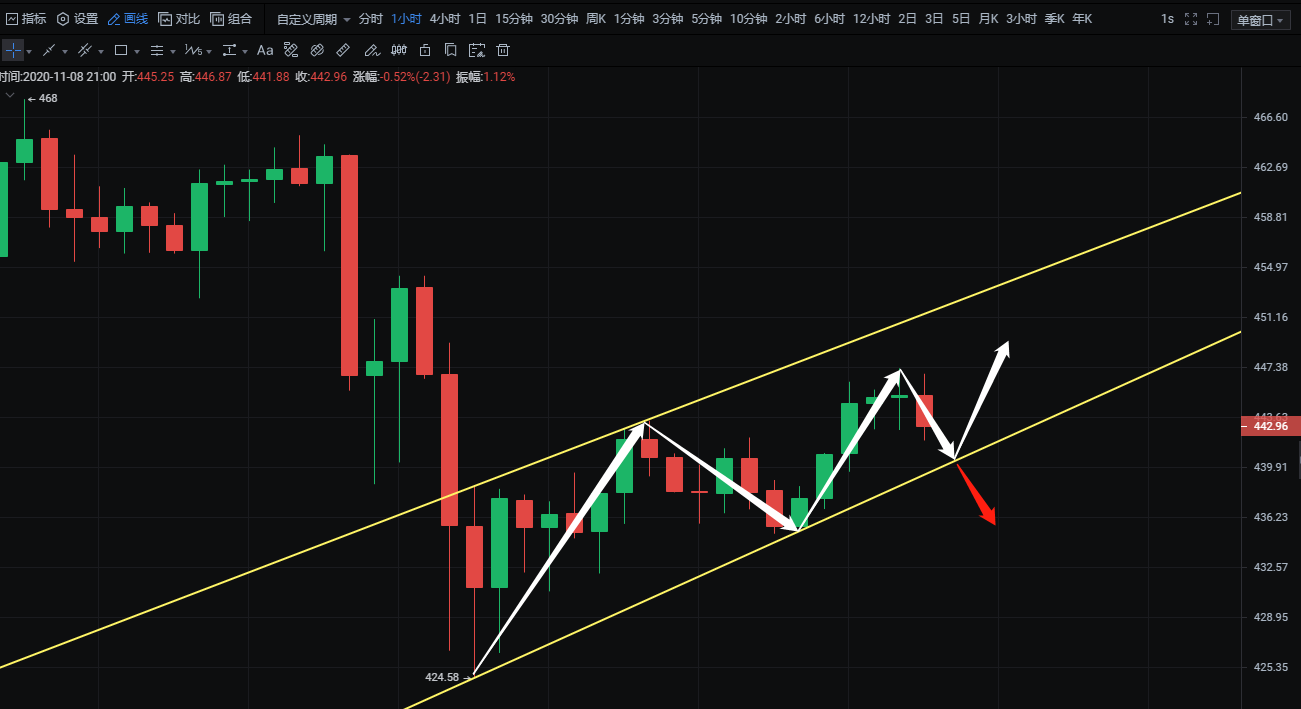The width and height of the screenshot is (1301, 709).
Task: Toggle the 组合 combination view
Action: tap(231, 19)
